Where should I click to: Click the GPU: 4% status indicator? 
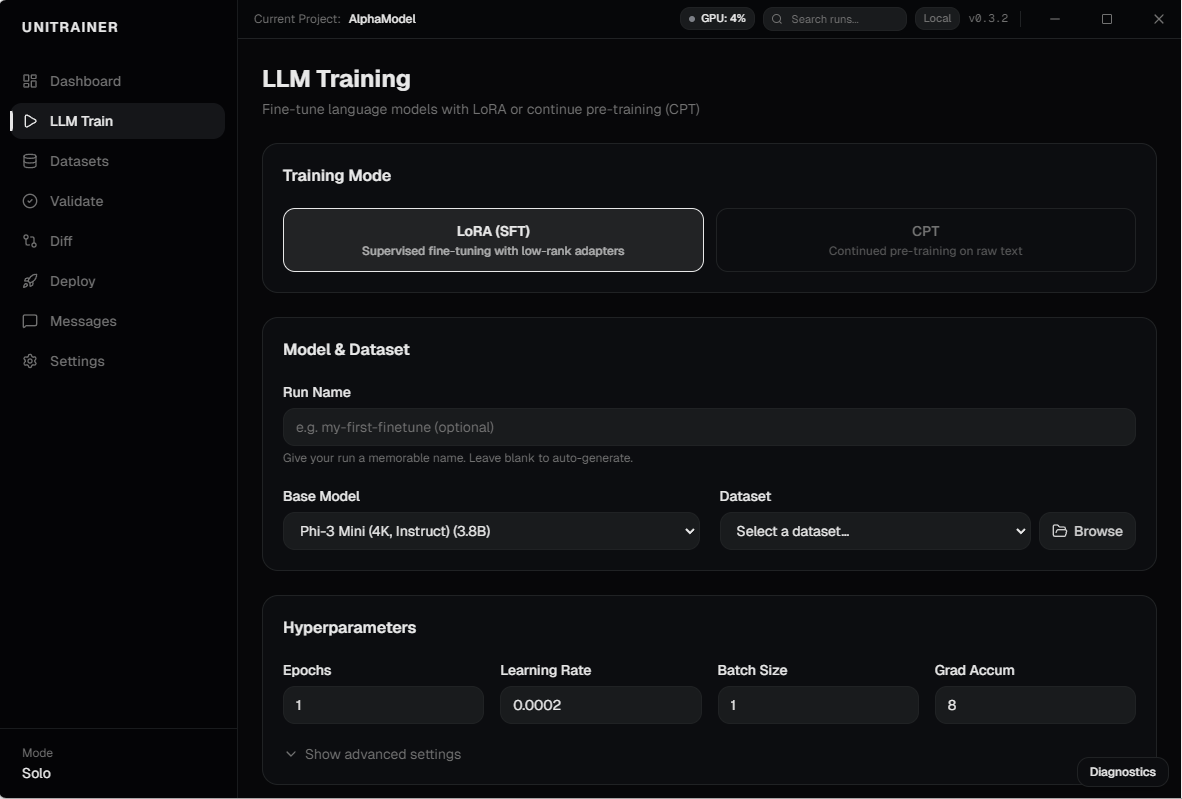(x=716, y=18)
